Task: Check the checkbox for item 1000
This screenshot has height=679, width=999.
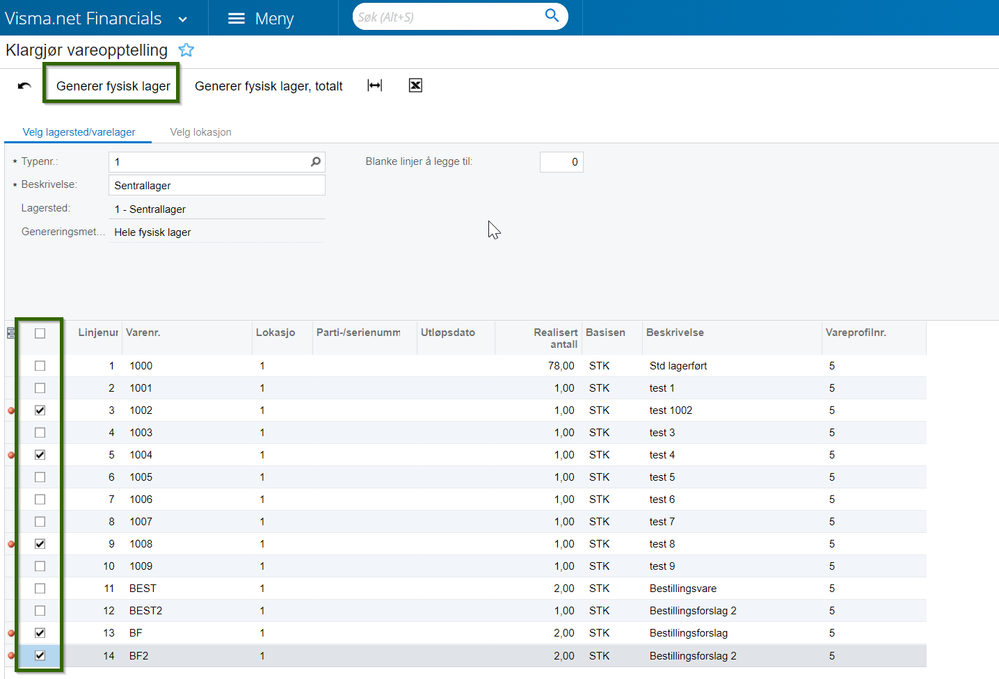Action: point(40,366)
